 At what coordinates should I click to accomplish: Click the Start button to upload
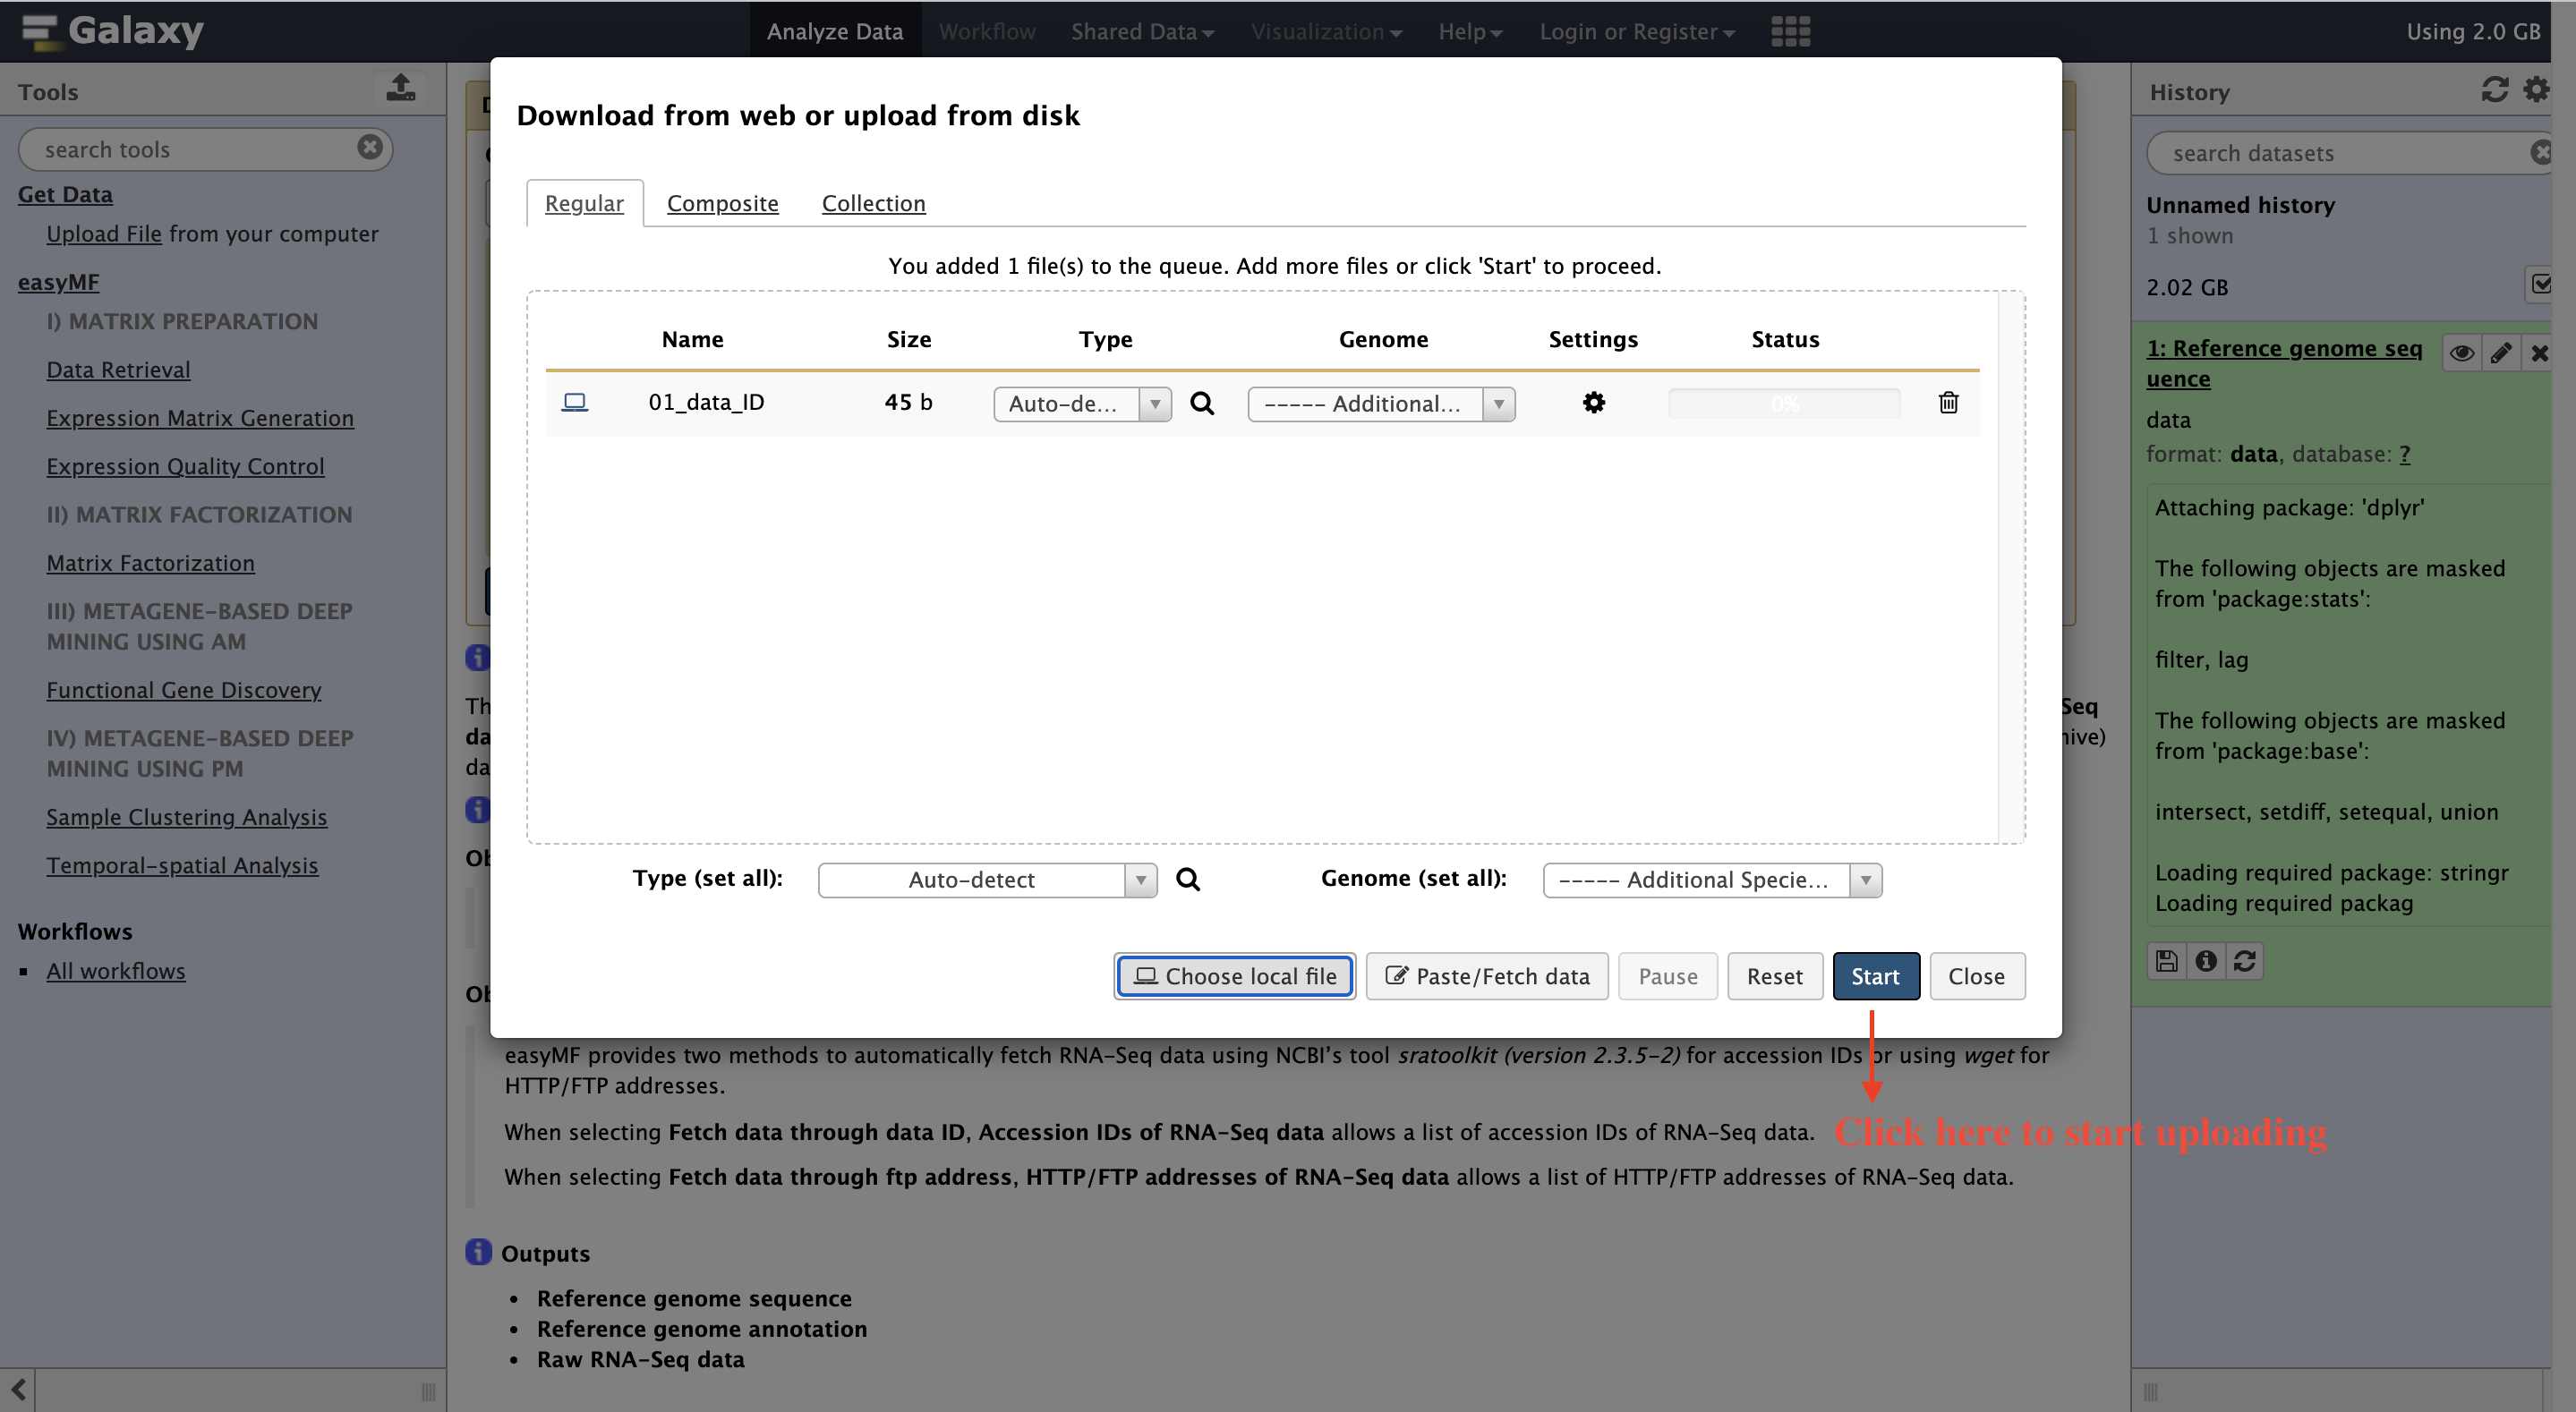click(x=1875, y=976)
